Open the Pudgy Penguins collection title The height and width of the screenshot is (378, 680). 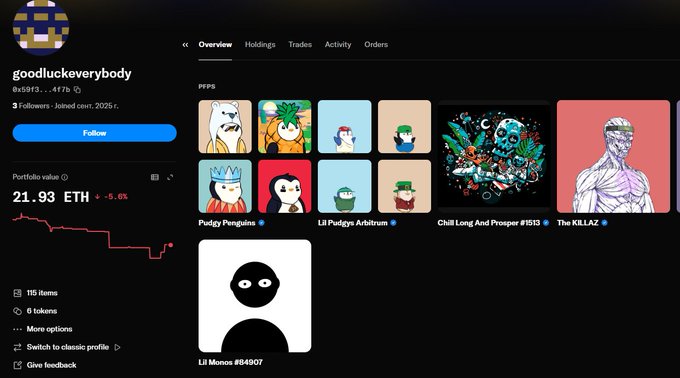pyautogui.click(x=227, y=223)
